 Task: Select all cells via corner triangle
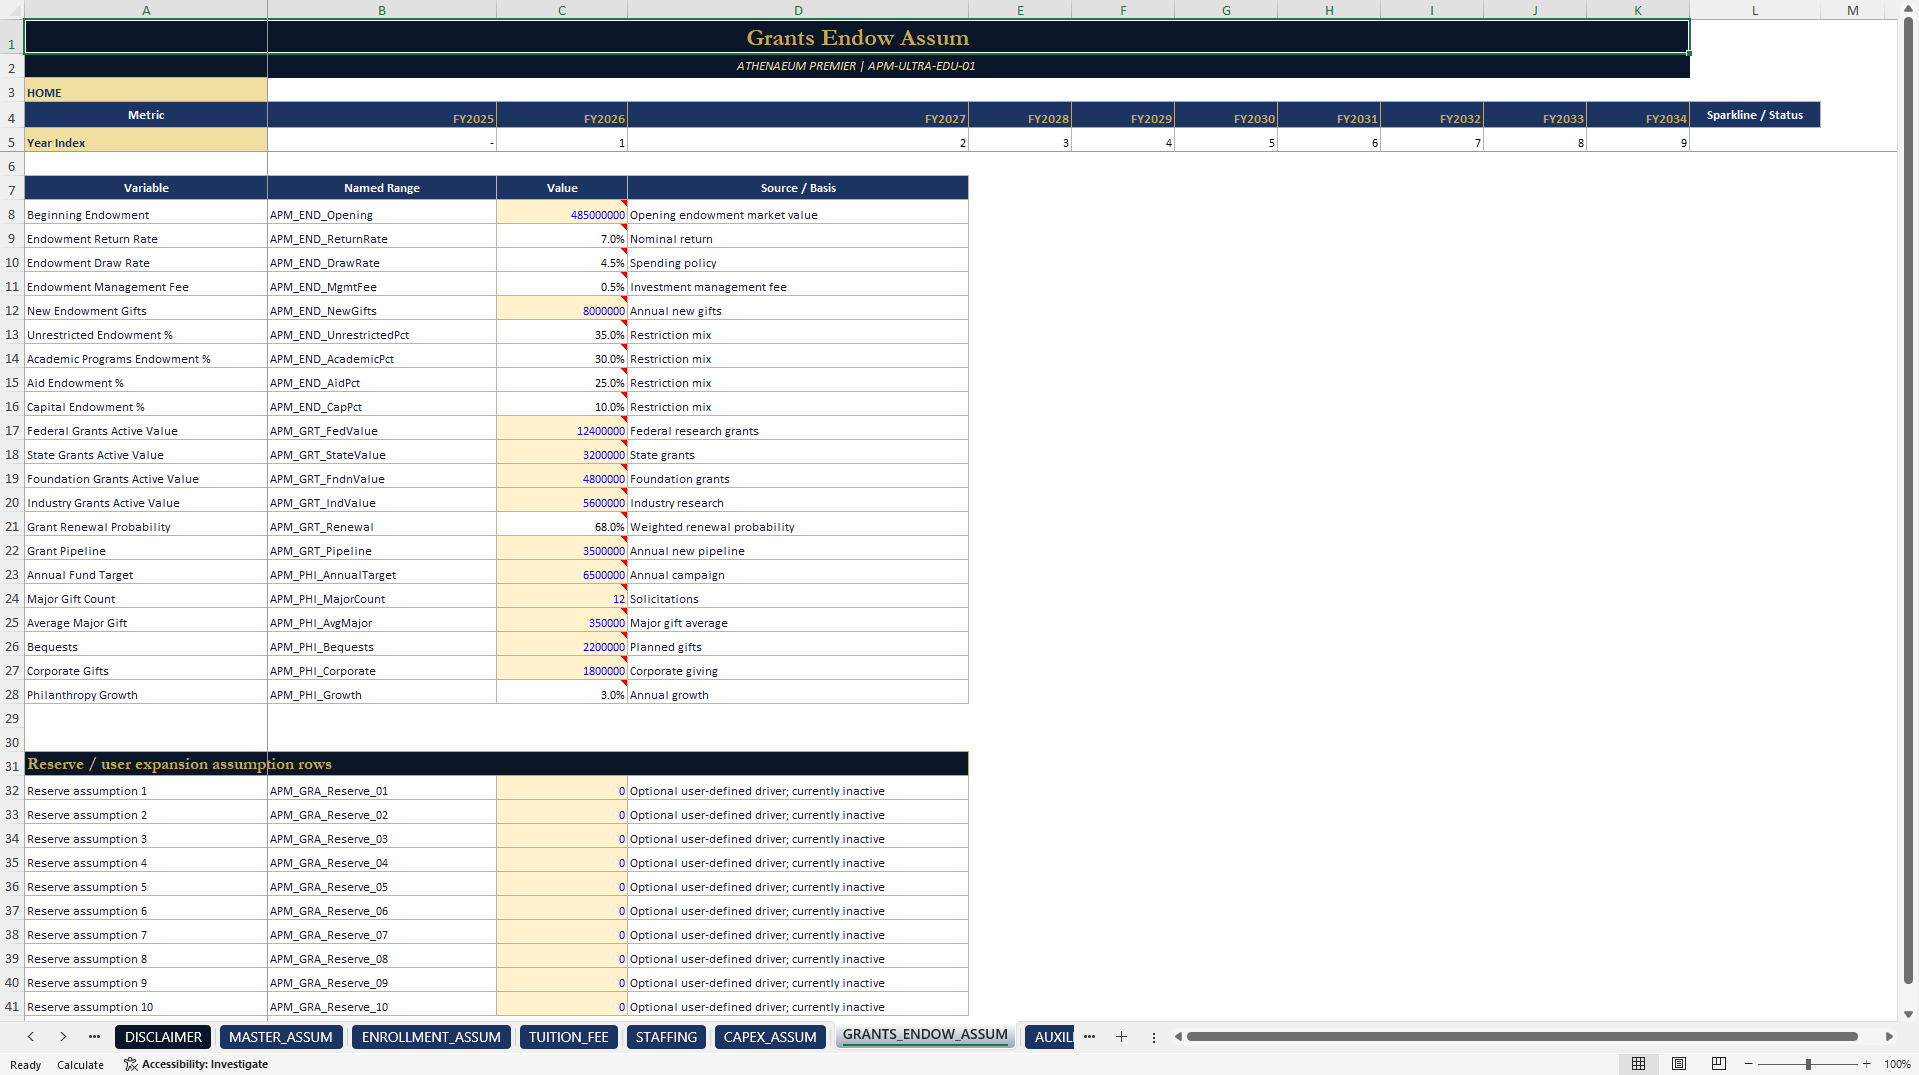point(12,10)
